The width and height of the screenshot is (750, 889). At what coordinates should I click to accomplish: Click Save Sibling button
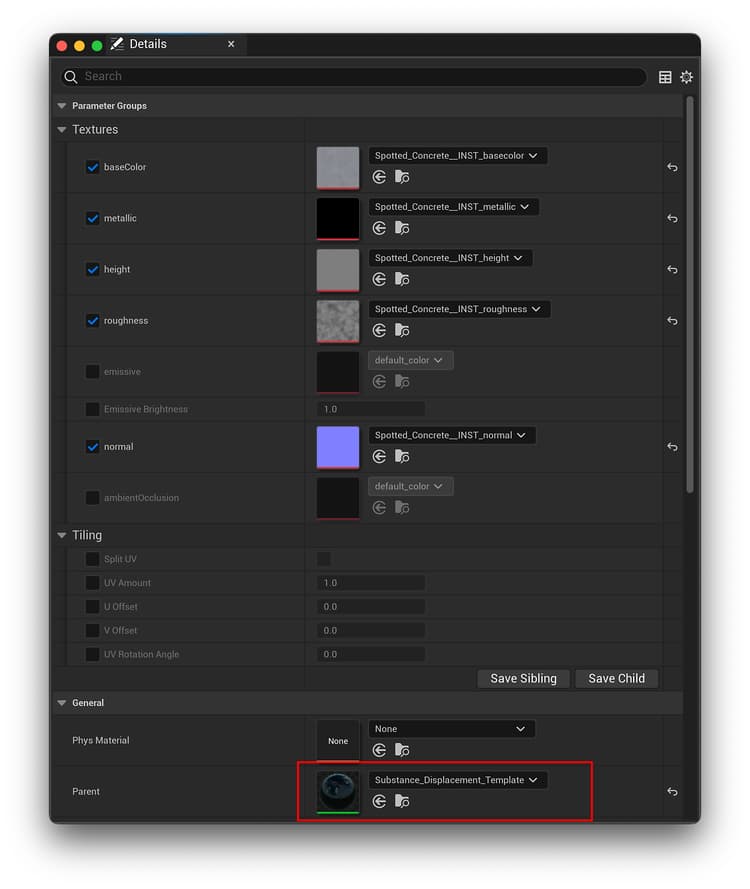523,679
